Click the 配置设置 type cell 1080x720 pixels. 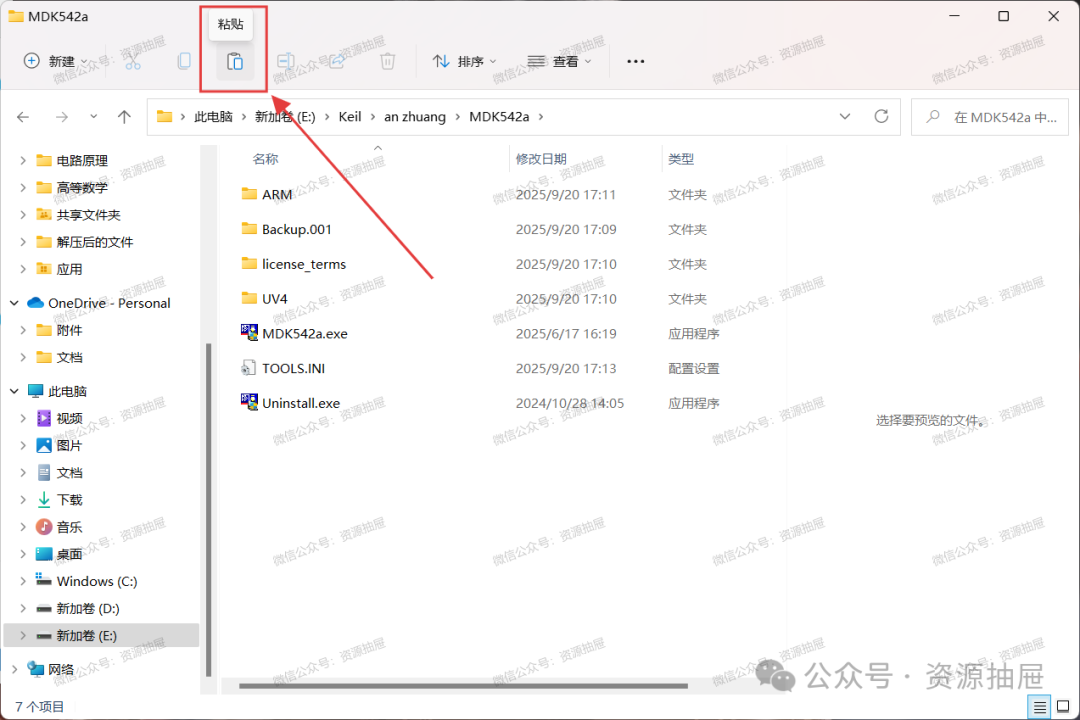[x=694, y=369]
